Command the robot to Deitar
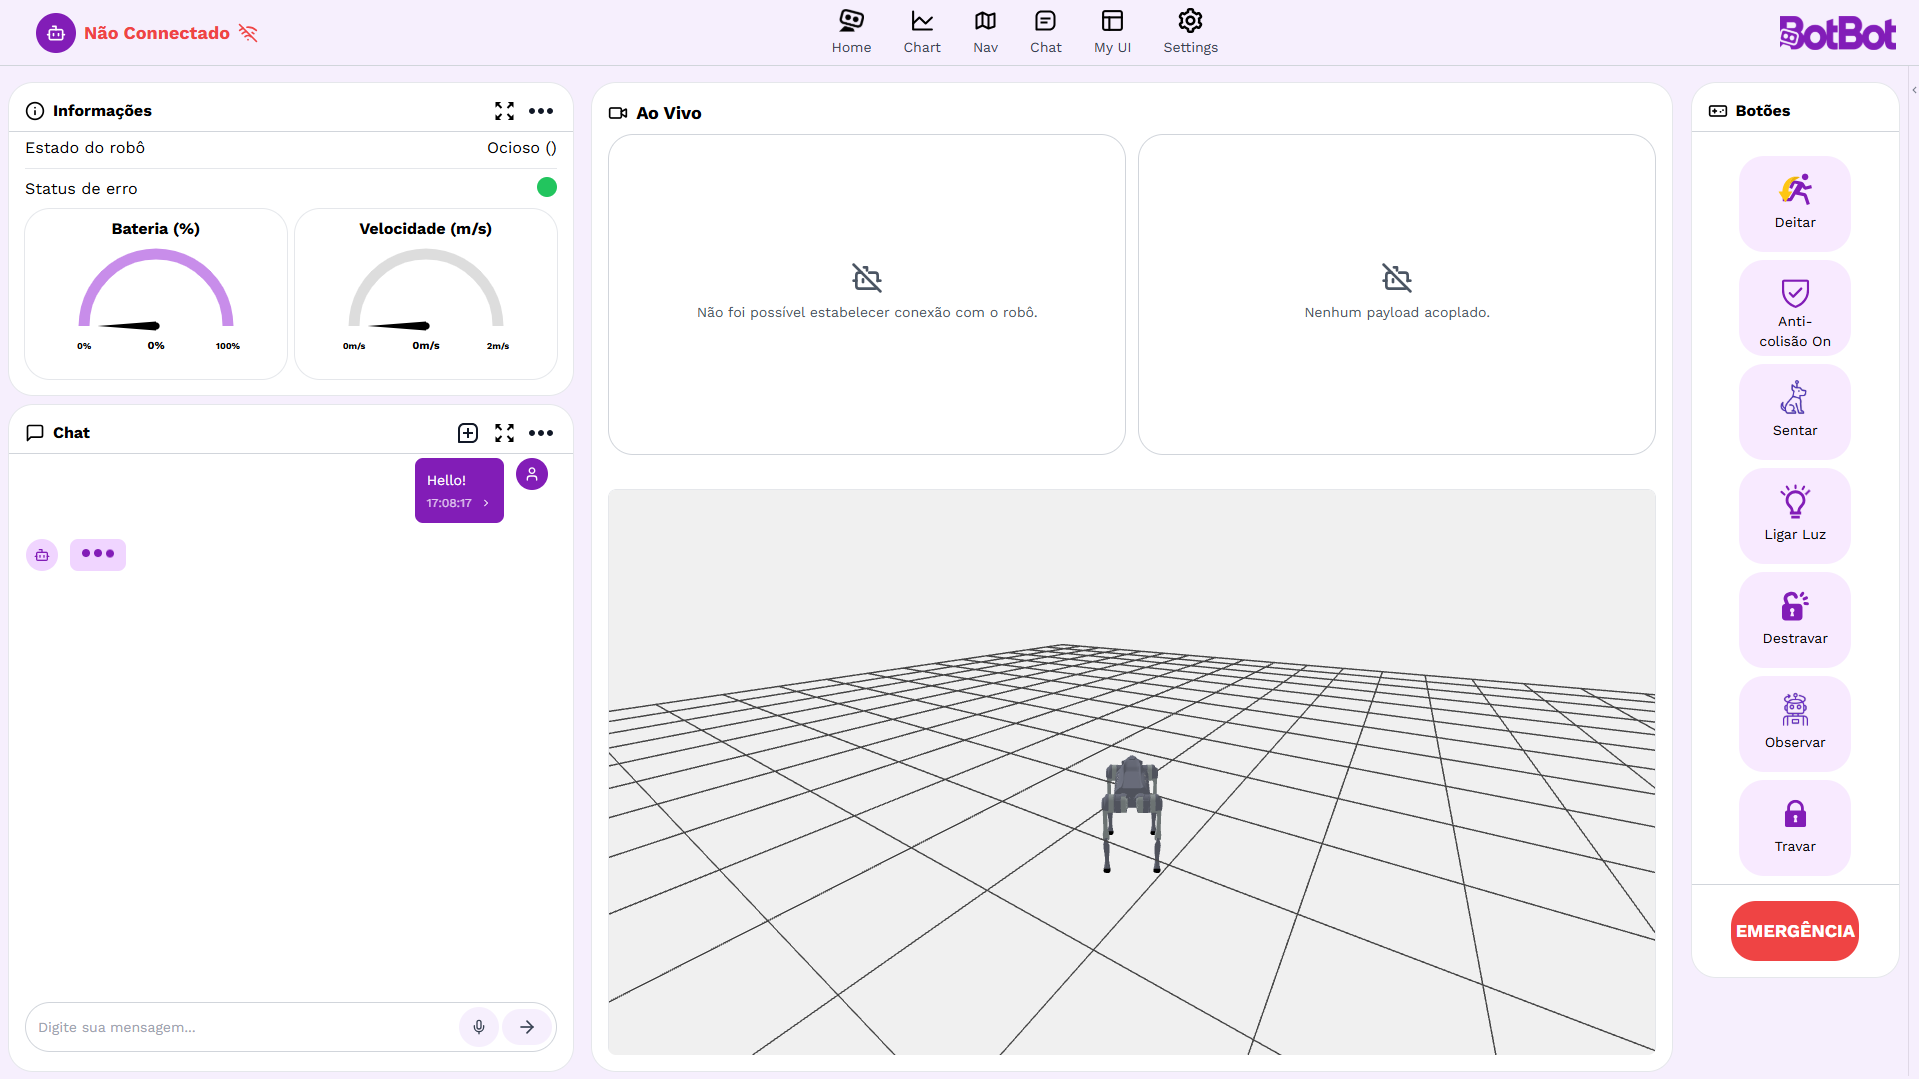 pyautogui.click(x=1794, y=202)
